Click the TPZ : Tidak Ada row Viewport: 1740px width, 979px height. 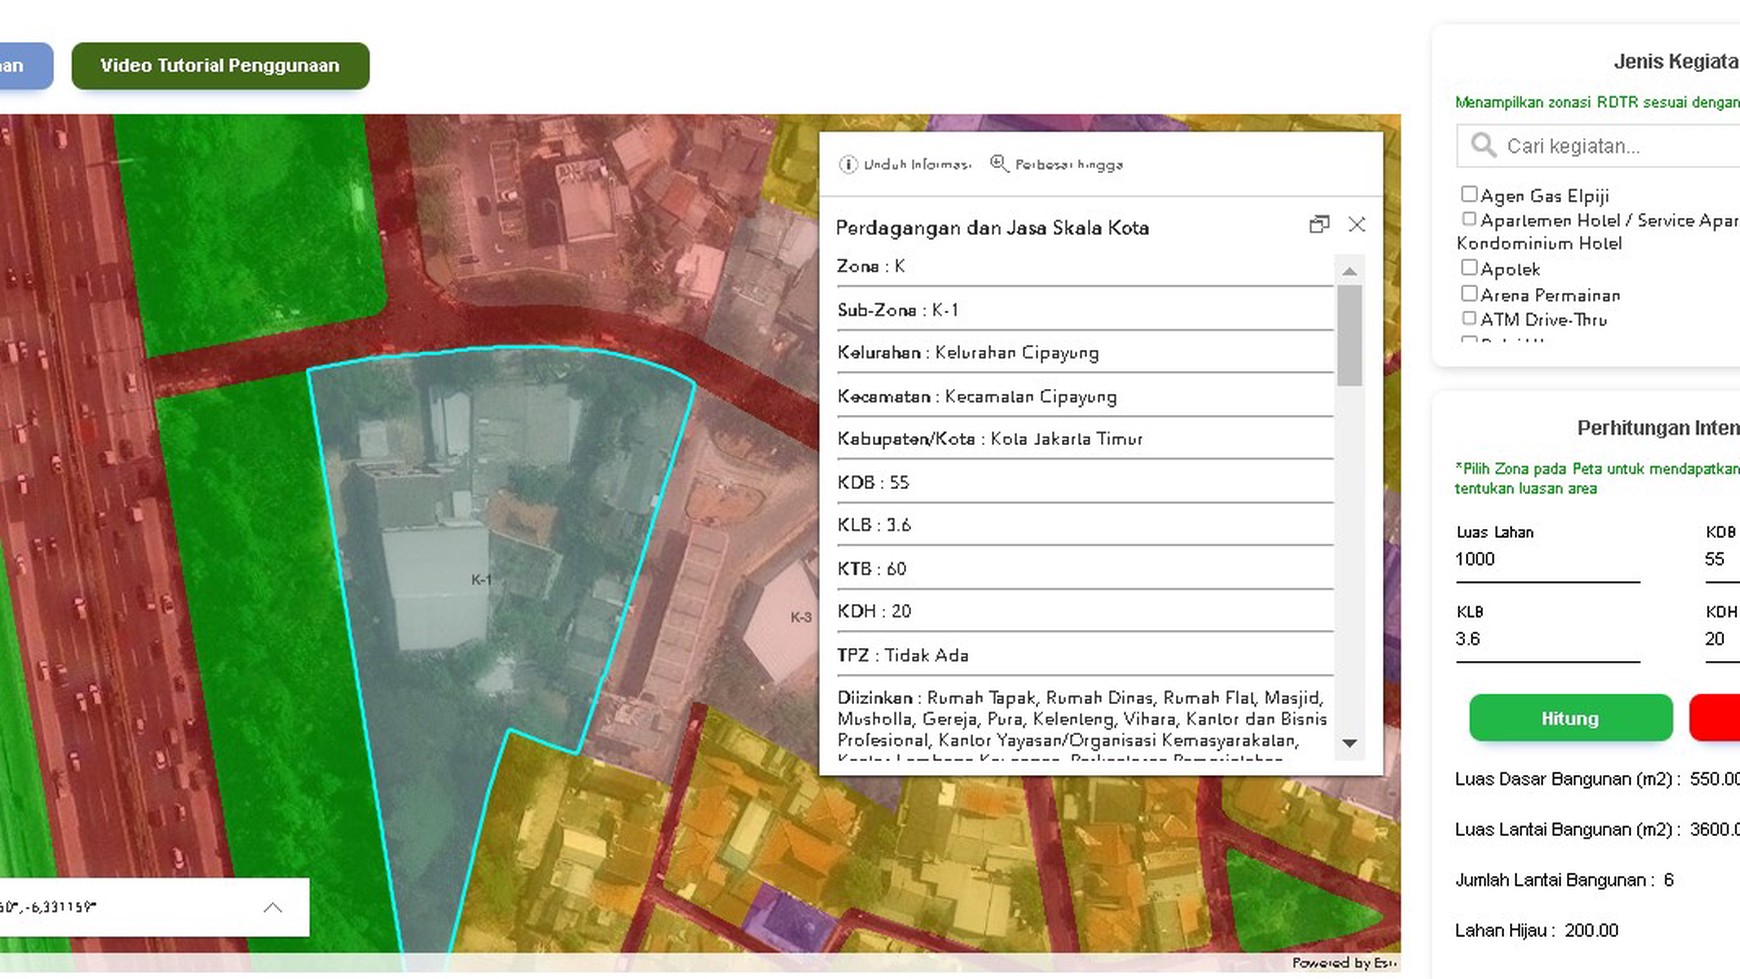click(1085, 655)
